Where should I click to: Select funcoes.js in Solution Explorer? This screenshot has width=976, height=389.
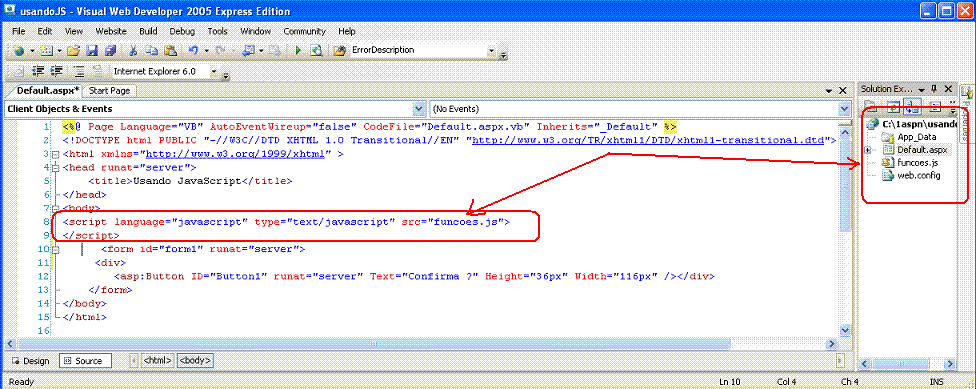(909, 163)
